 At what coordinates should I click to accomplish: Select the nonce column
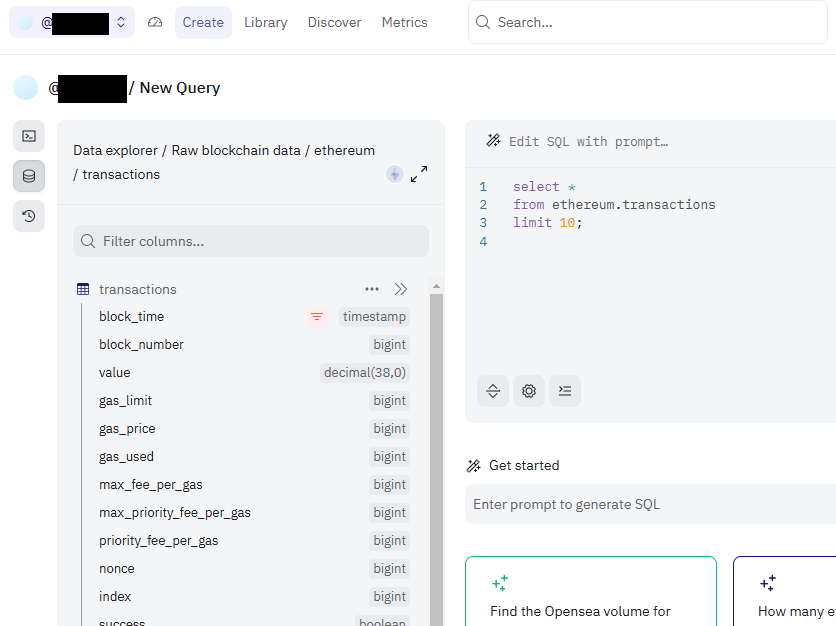point(116,569)
